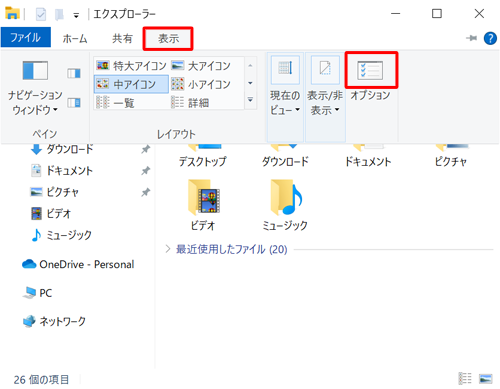This screenshot has height=389, width=500.
Task: Select the ビデオ folder icon in the file area
Action: pos(204,197)
